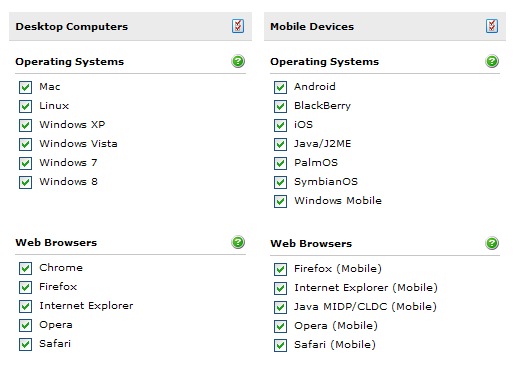Deselect the Safari (Mobile) checkbox
The height and width of the screenshot is (370, 515).
280,345
